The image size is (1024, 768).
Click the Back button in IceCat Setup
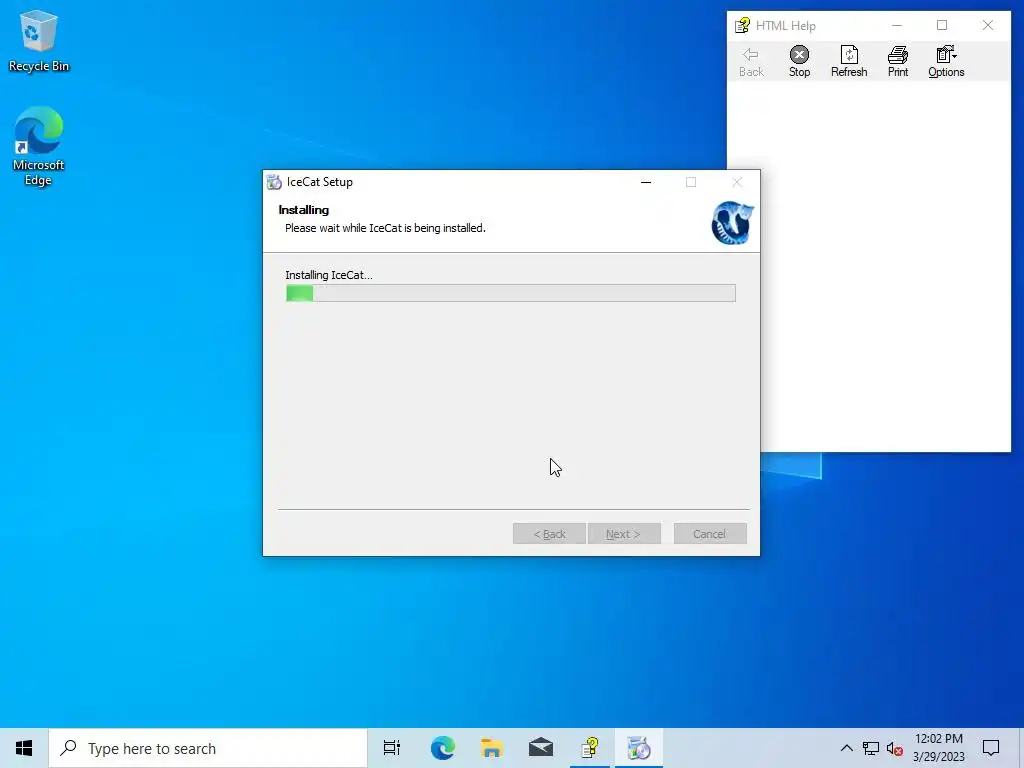tap(549, 534)
